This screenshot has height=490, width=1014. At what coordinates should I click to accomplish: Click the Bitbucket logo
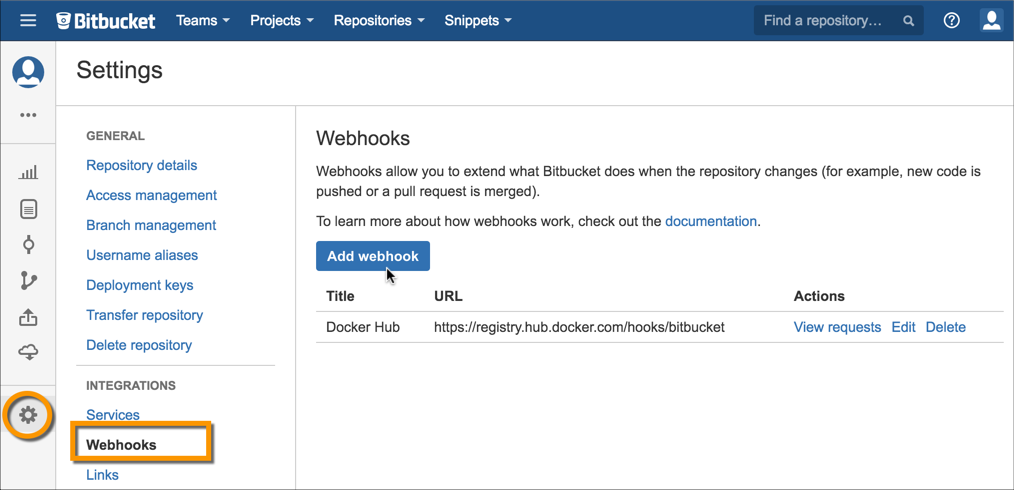(x=106, y=20)
